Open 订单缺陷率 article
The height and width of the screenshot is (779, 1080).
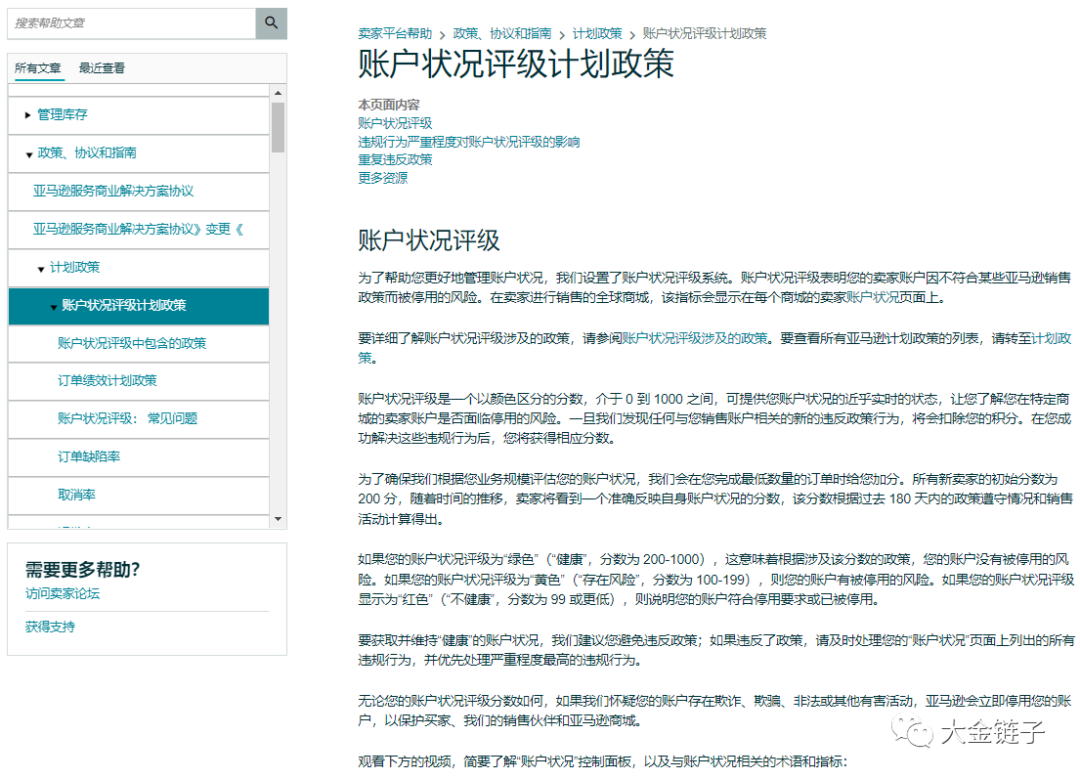[x=89, y=457]
